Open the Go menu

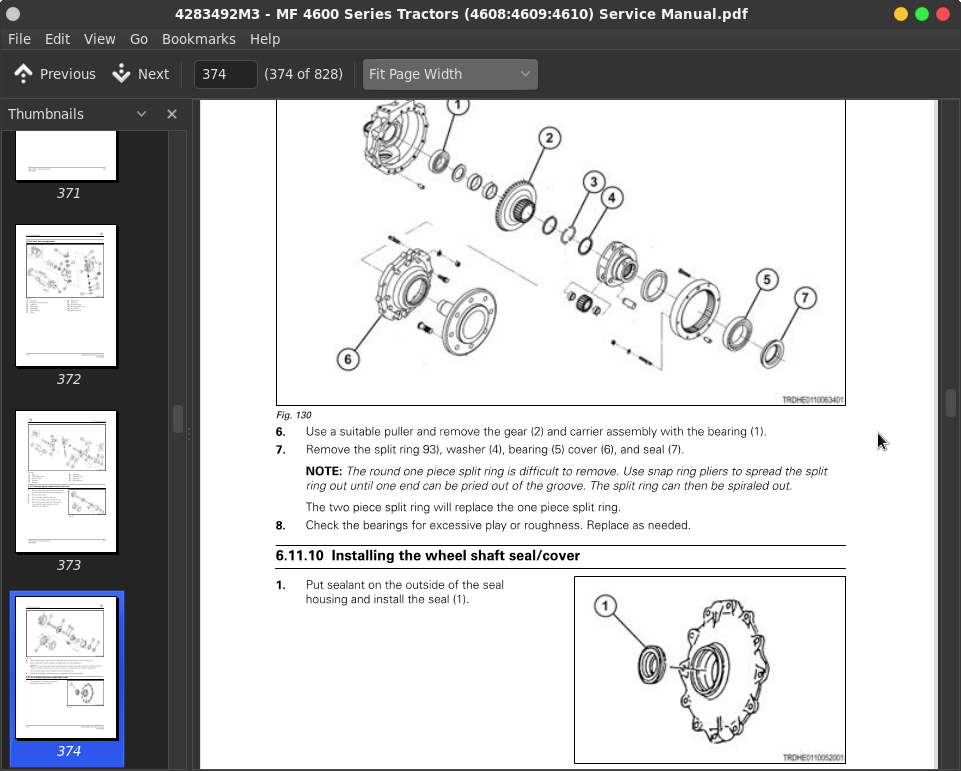click(139, 39)
